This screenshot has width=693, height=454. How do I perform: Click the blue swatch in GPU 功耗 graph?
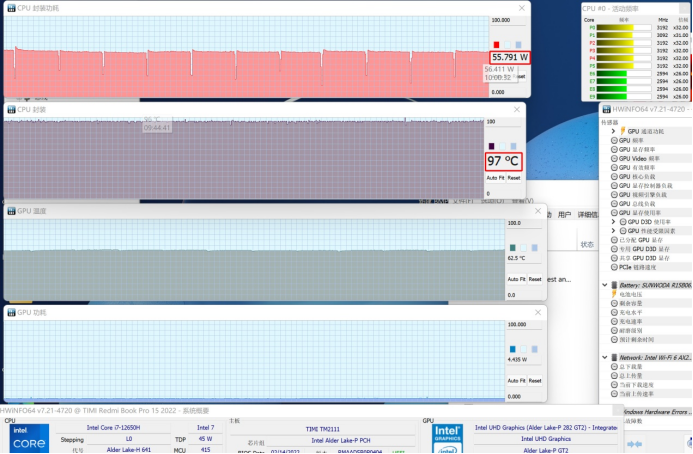coord(513,349)
